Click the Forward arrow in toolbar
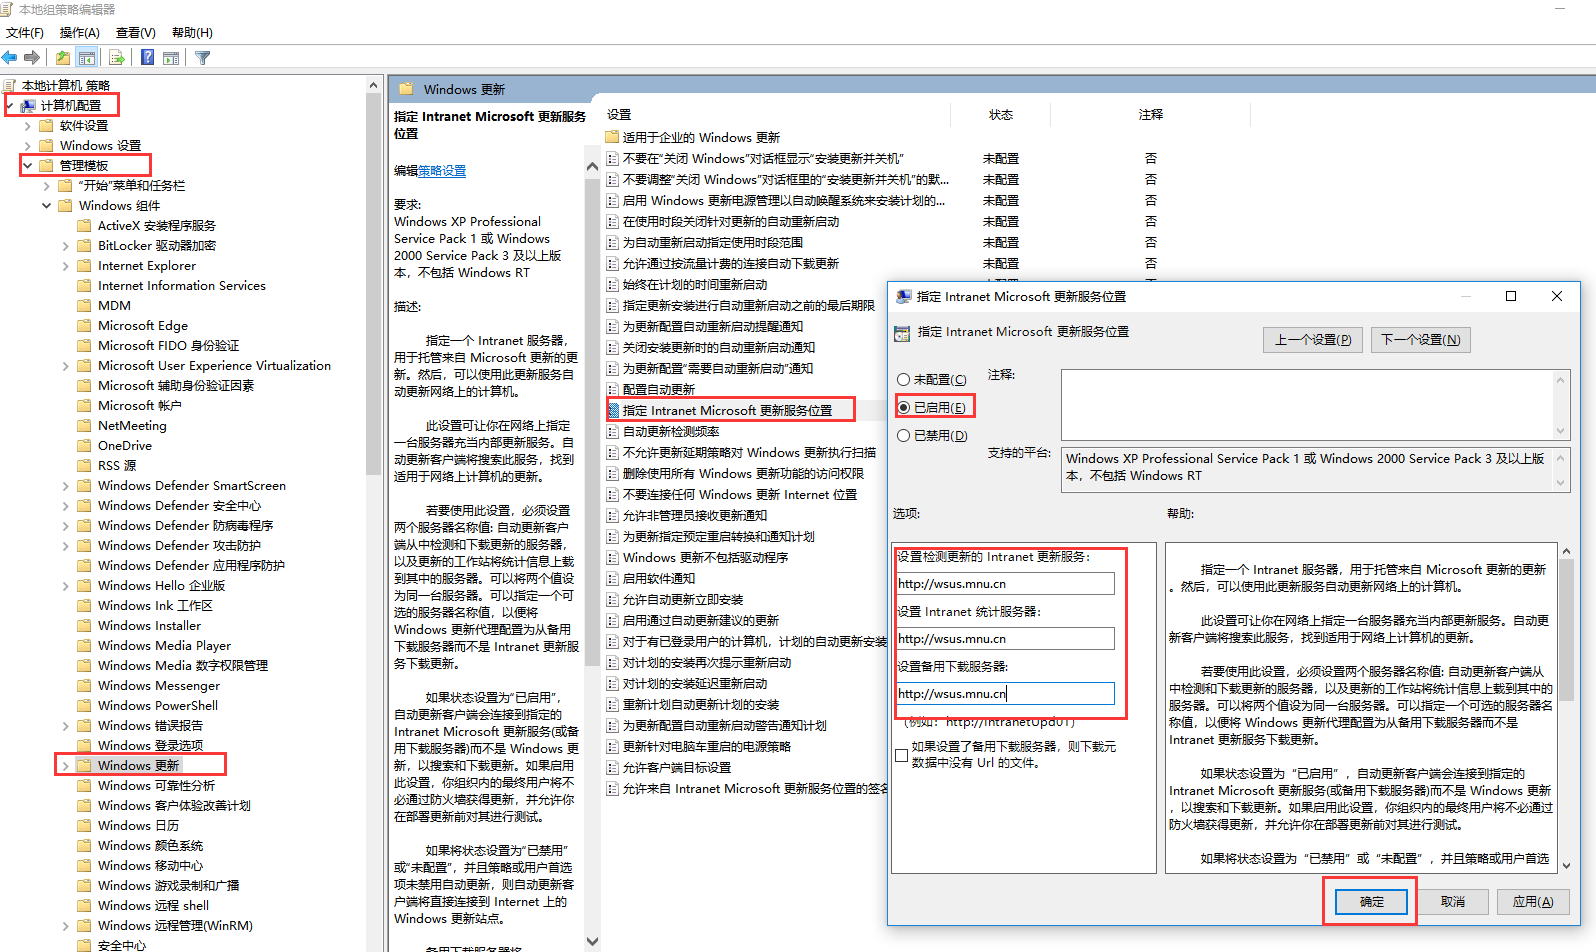Viewport: 1596px width, 952px height. pos(32,58)
